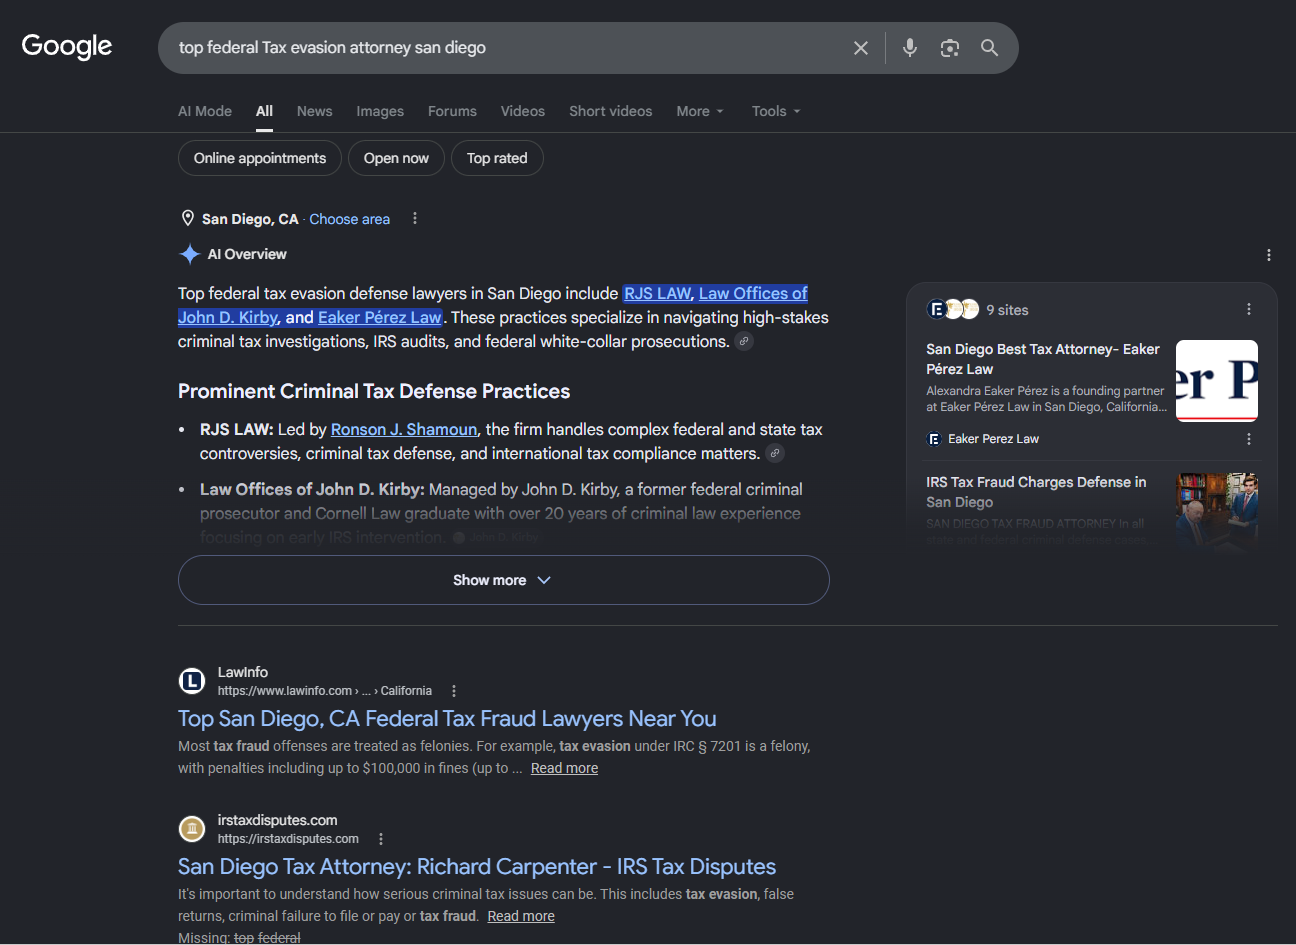Open three-dot menu for LawInfo result
The image size is (1296, 945).
[454, 691]
